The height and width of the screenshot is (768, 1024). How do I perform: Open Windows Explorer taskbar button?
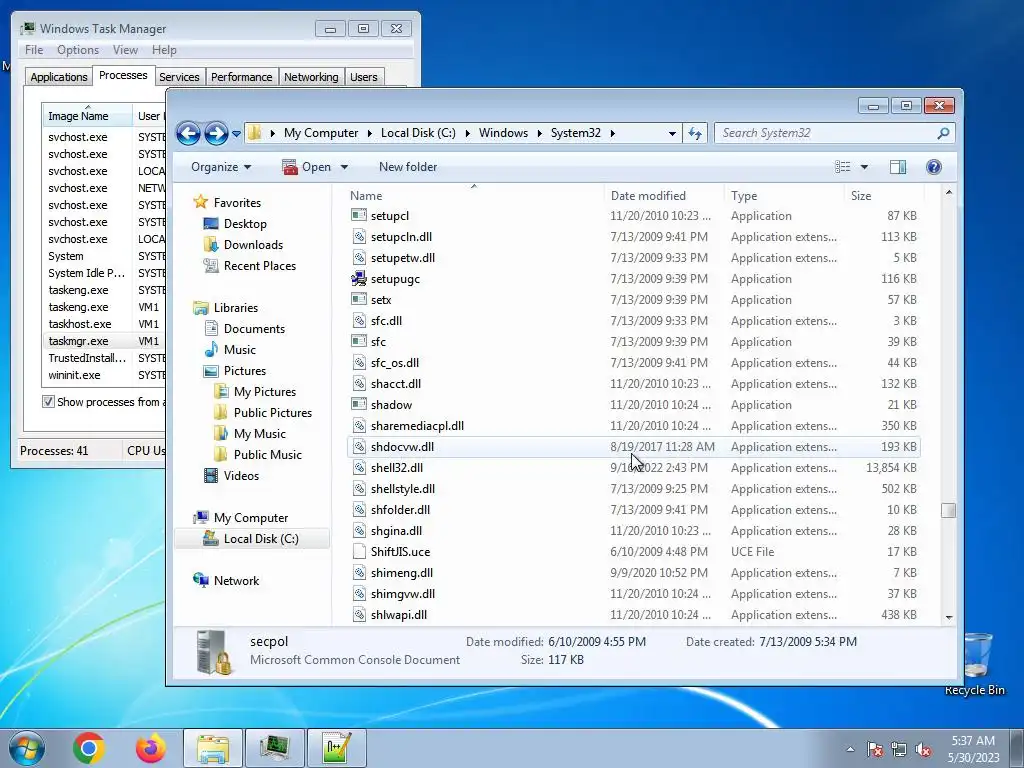point(213,748)
